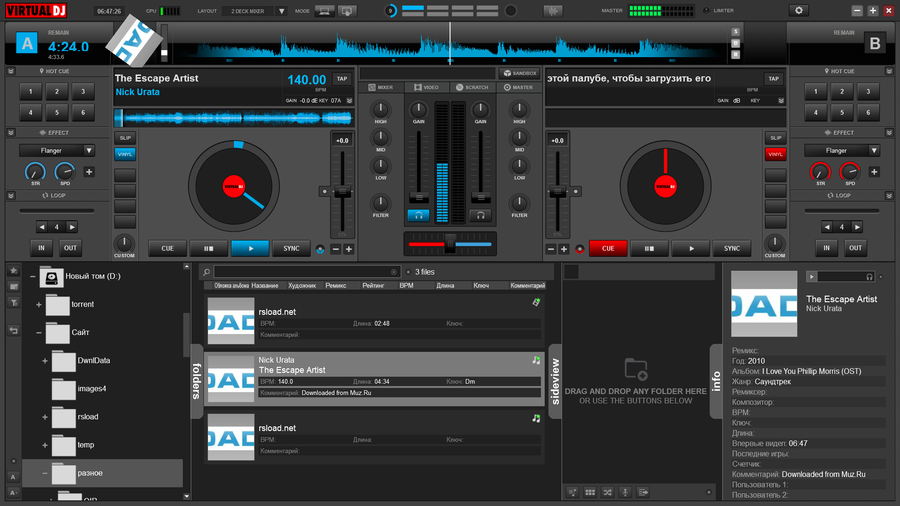
Task: Select the first mode button (laptop icon)
Action: [x=324, y=11]
